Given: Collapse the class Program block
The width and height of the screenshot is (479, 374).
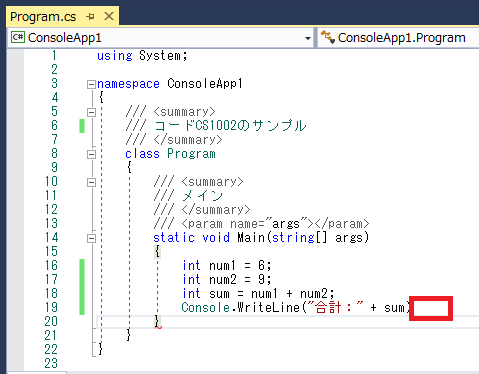Looking at the screenshot, I should [x=91, y=154].
